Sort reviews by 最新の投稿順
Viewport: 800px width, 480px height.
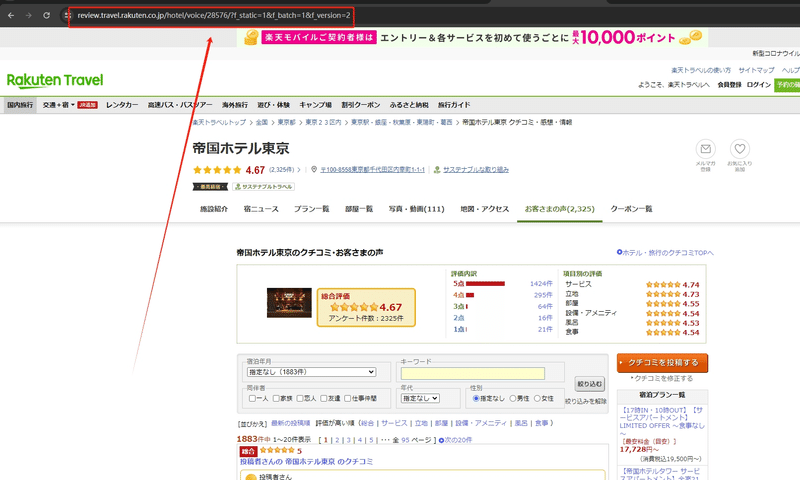[290, 423]
